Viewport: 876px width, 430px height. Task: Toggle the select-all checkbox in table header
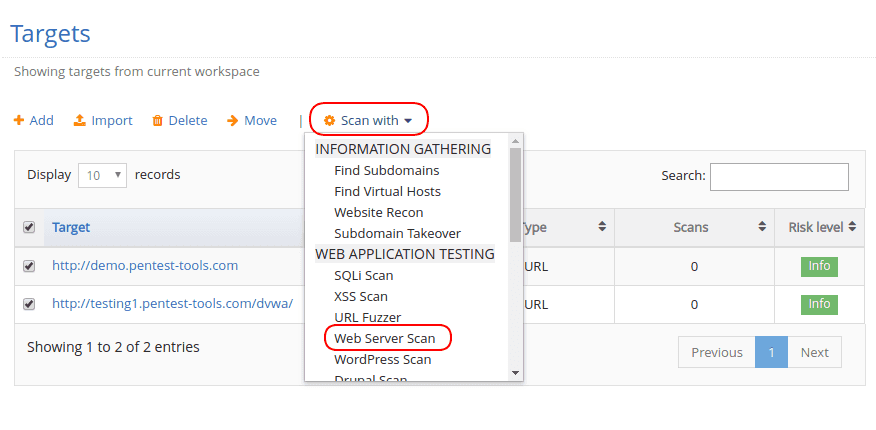(29, 228)
